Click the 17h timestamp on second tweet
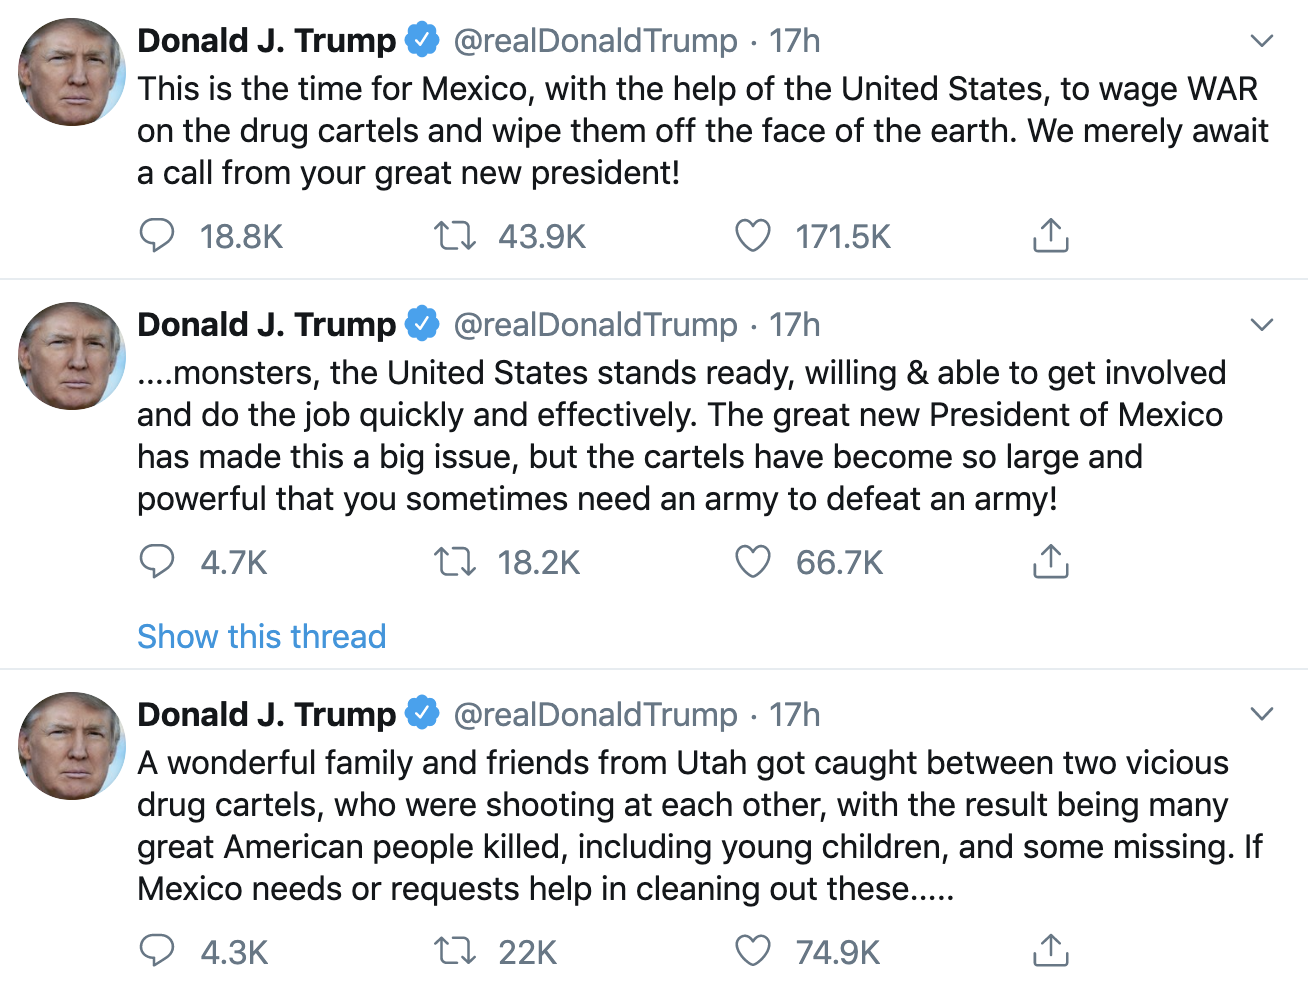The height and width of the screenshot is (1000, 1308). (x=794, y=325)
